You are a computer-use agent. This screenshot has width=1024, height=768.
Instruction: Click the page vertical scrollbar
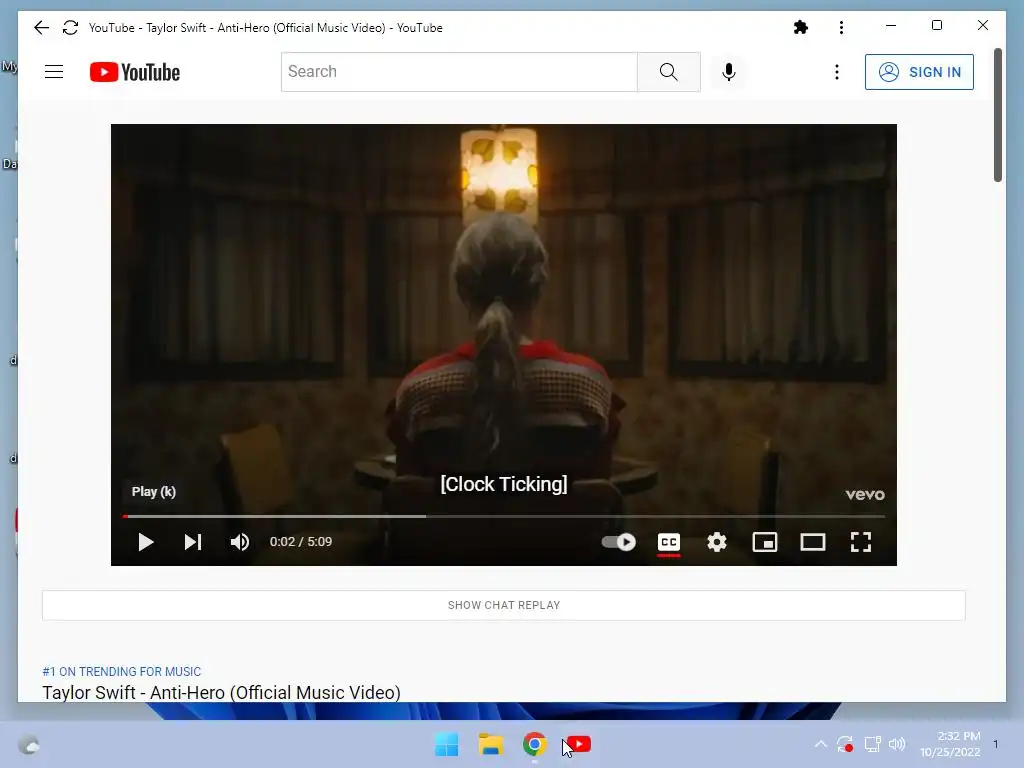click(x=997, y=115)
